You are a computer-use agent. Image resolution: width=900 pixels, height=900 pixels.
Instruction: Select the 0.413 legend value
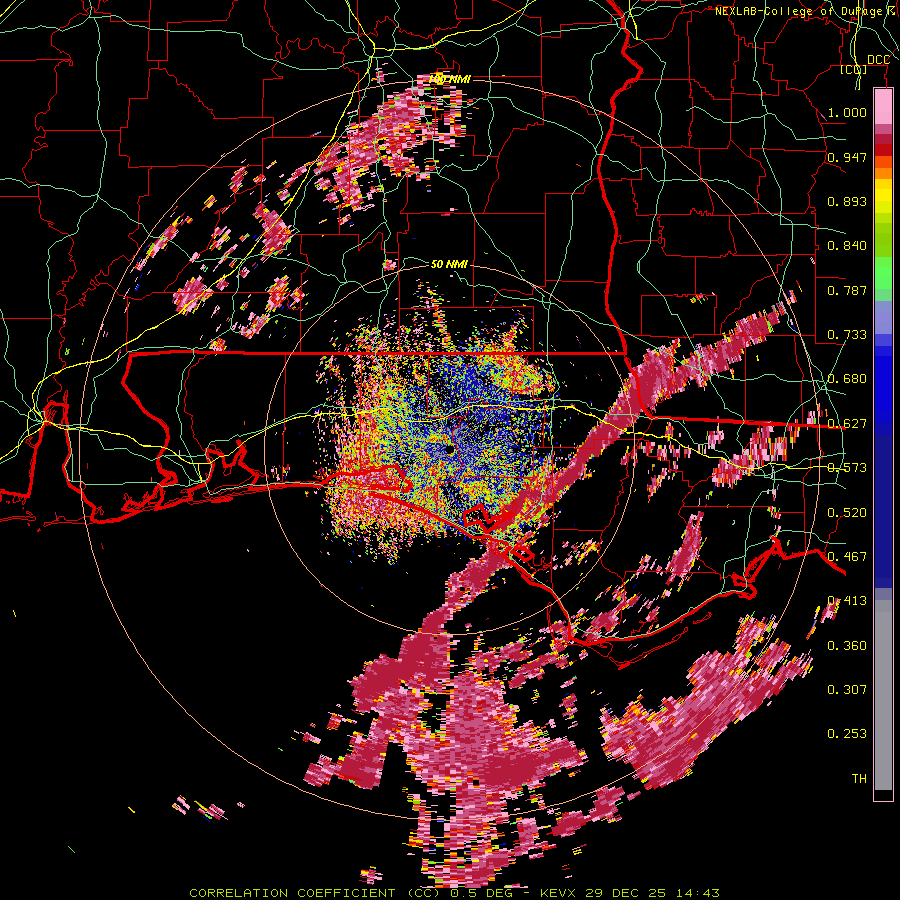click(847, 600)
